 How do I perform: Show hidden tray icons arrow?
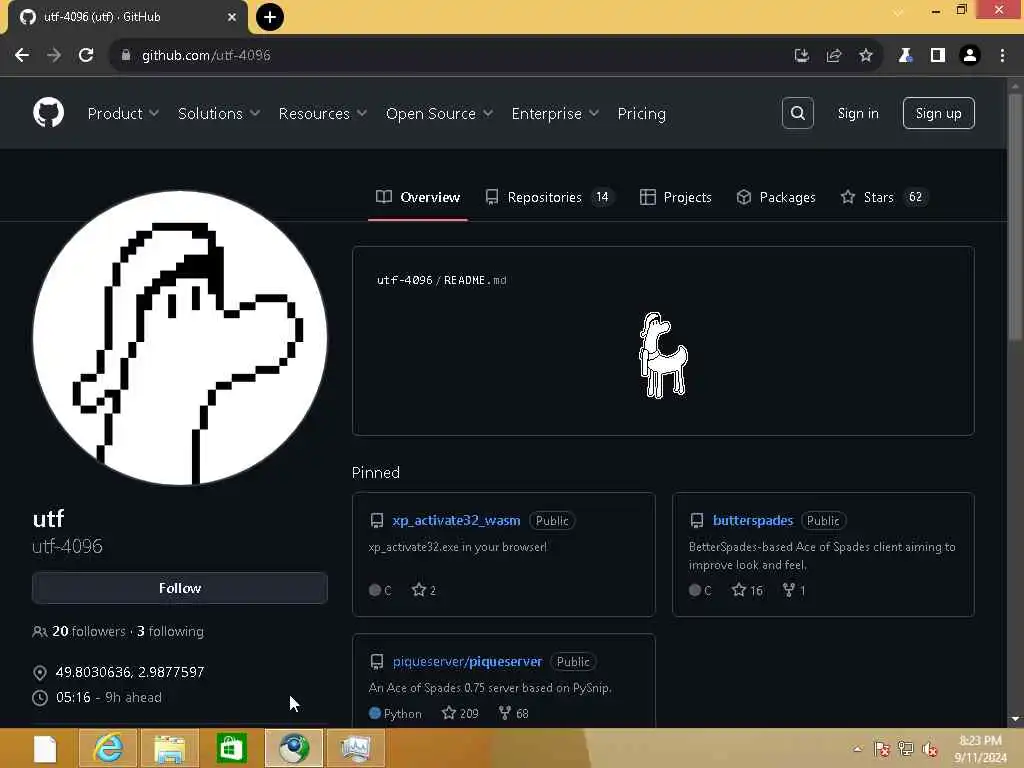point(857,748)
